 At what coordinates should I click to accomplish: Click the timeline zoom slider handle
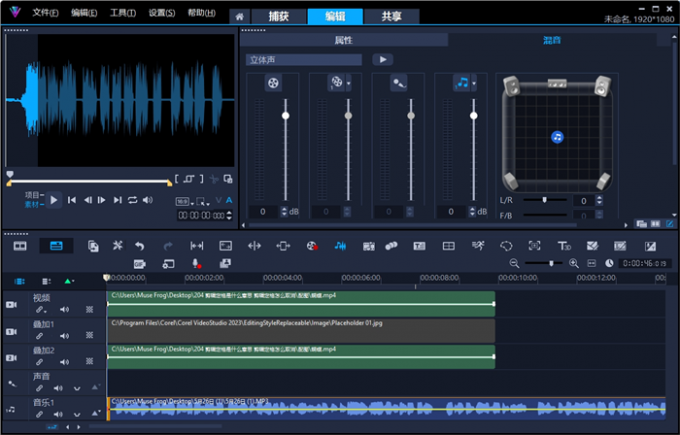pyautogui.click(x=551, y=263)
